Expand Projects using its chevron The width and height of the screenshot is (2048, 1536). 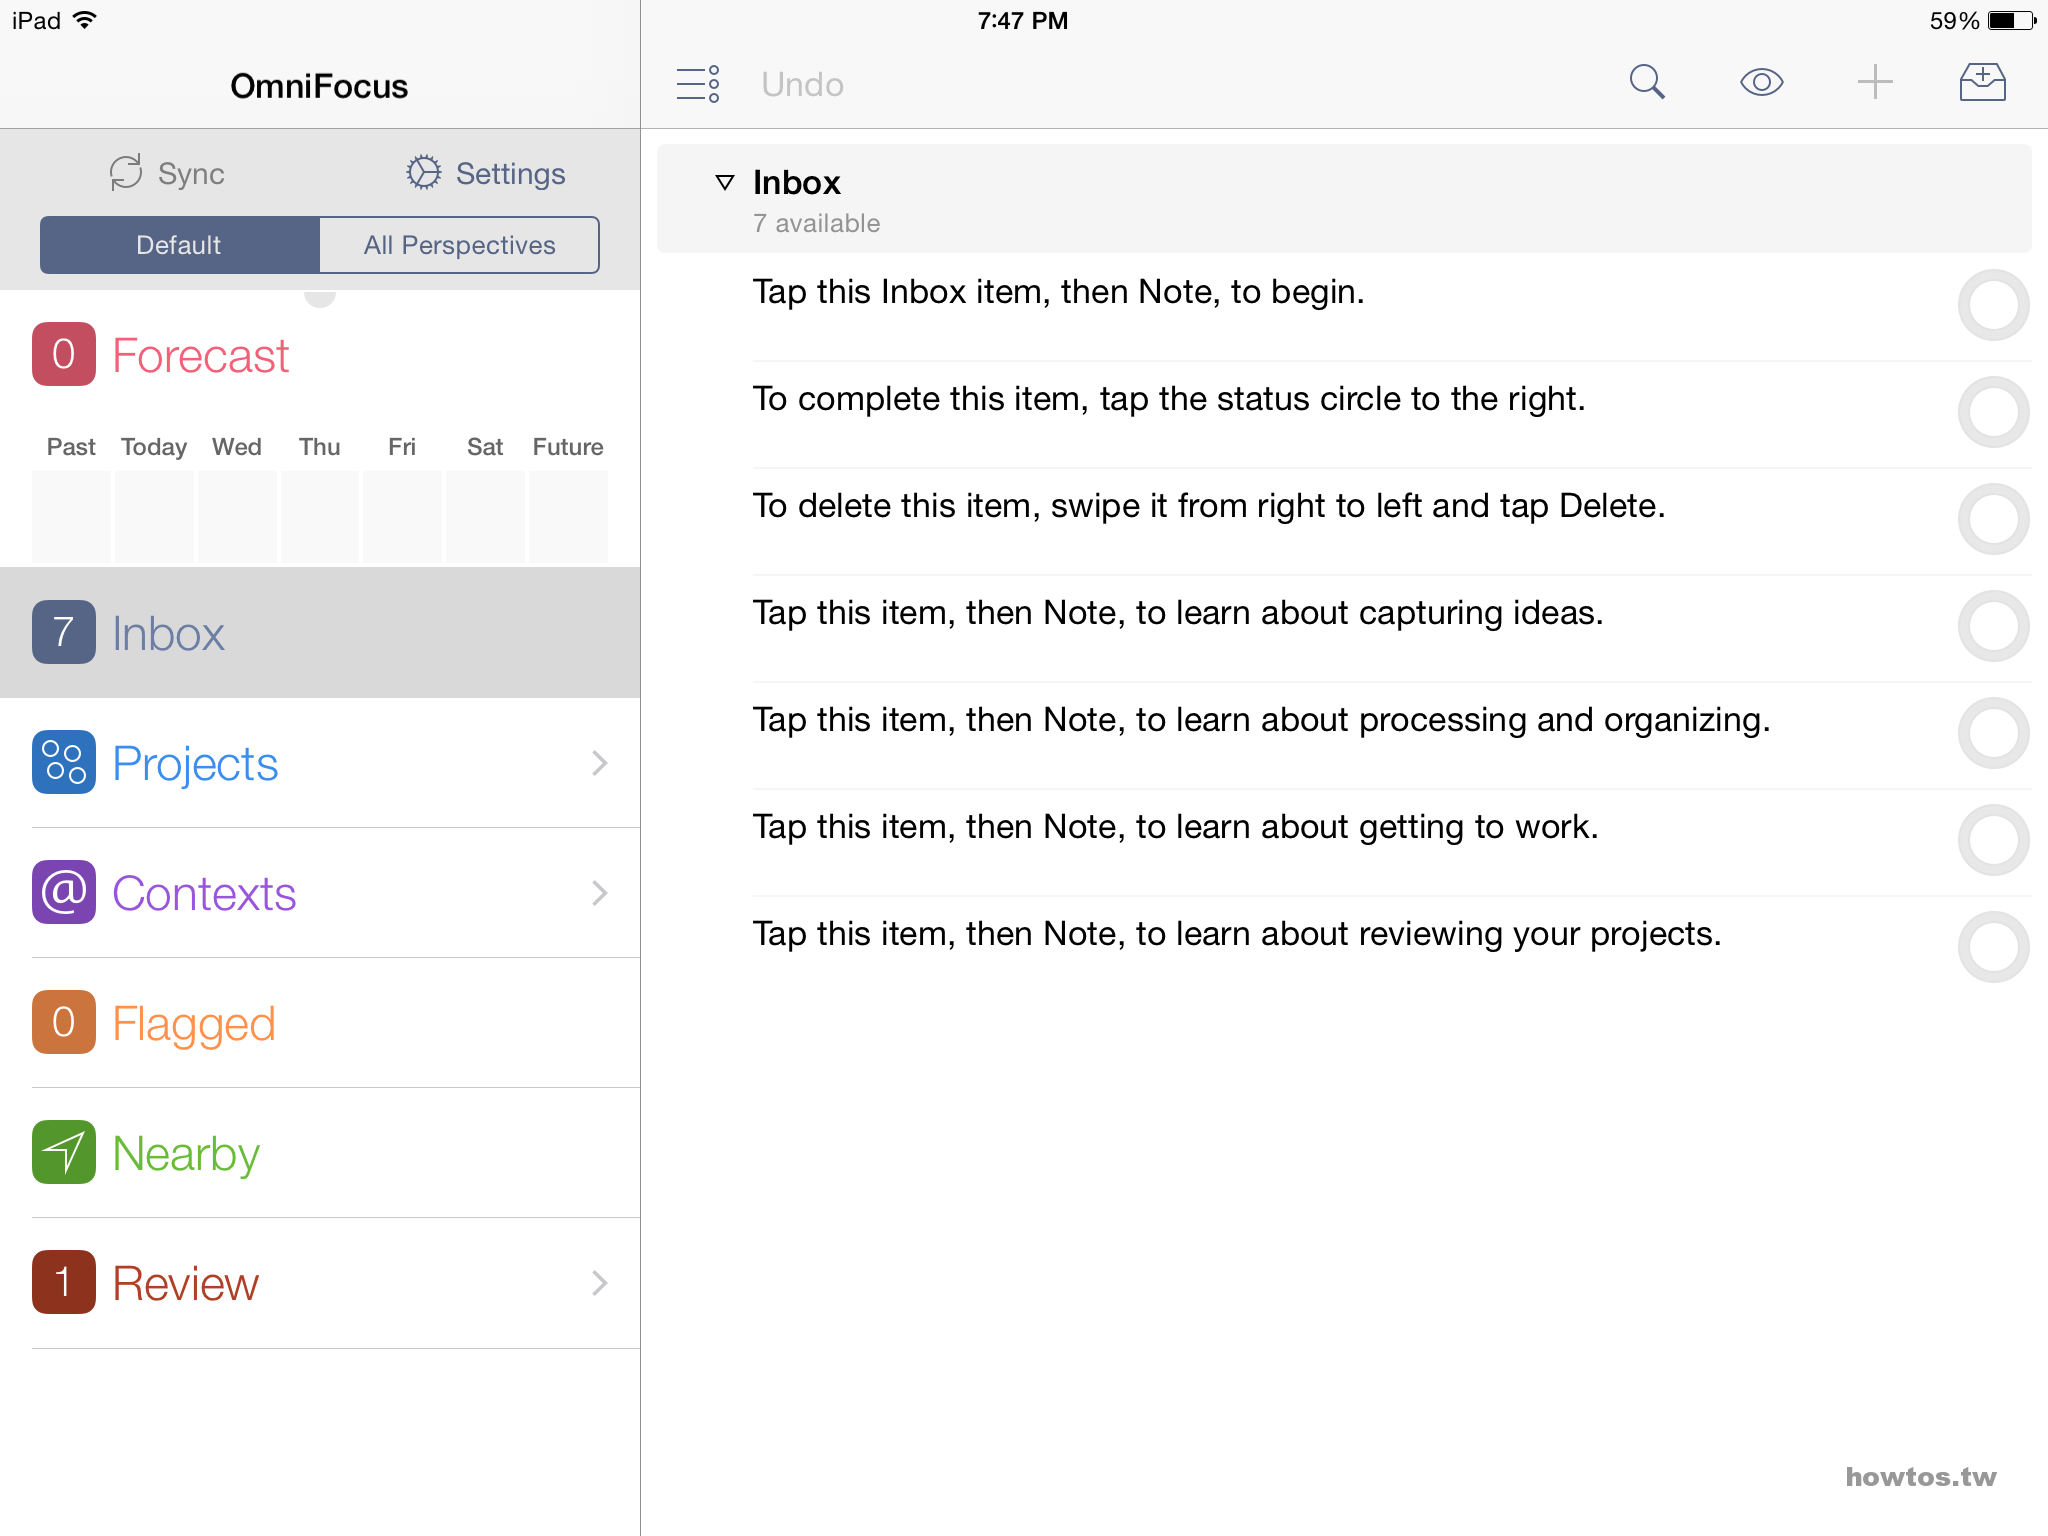coord(599,763)
